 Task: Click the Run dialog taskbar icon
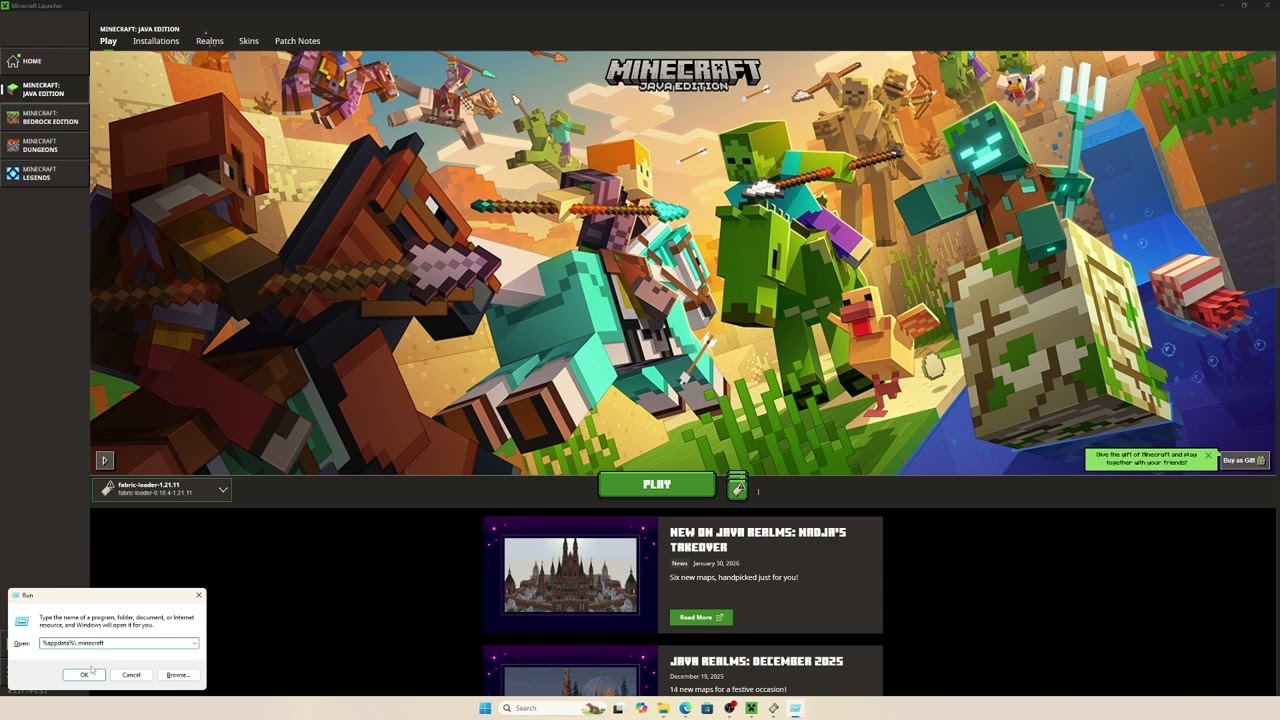pos(795,708)
